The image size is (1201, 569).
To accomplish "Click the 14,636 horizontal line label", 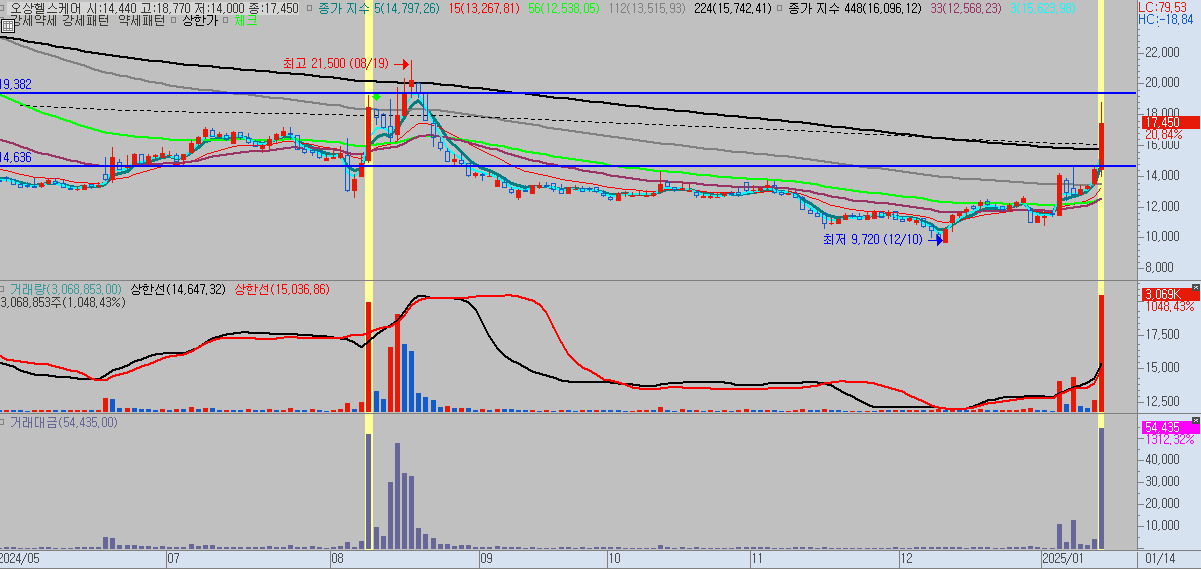I will click(16, 158).
